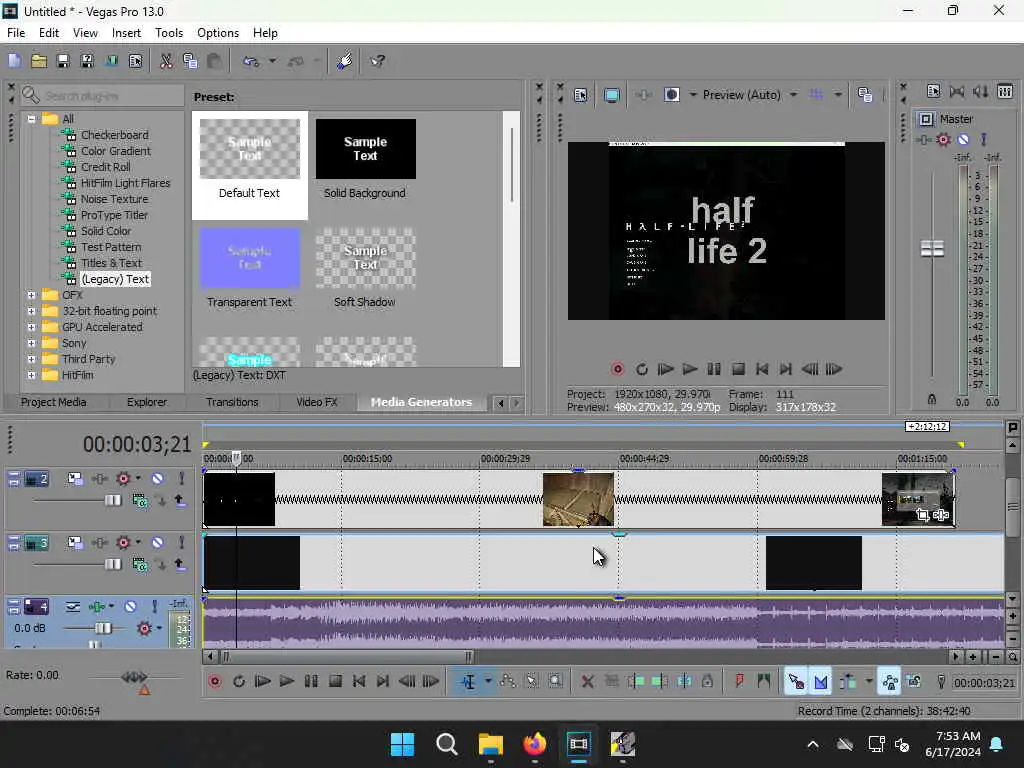
Task: Click Stop in timeline transport bar
Action: point(335,682)
